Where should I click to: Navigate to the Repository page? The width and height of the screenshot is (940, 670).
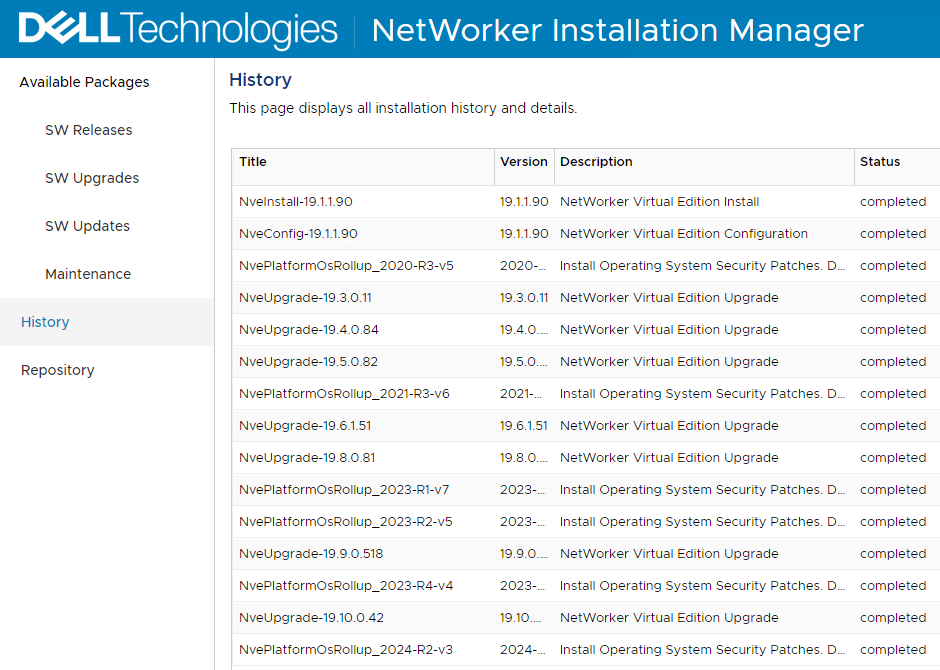(x=57, y=370)
